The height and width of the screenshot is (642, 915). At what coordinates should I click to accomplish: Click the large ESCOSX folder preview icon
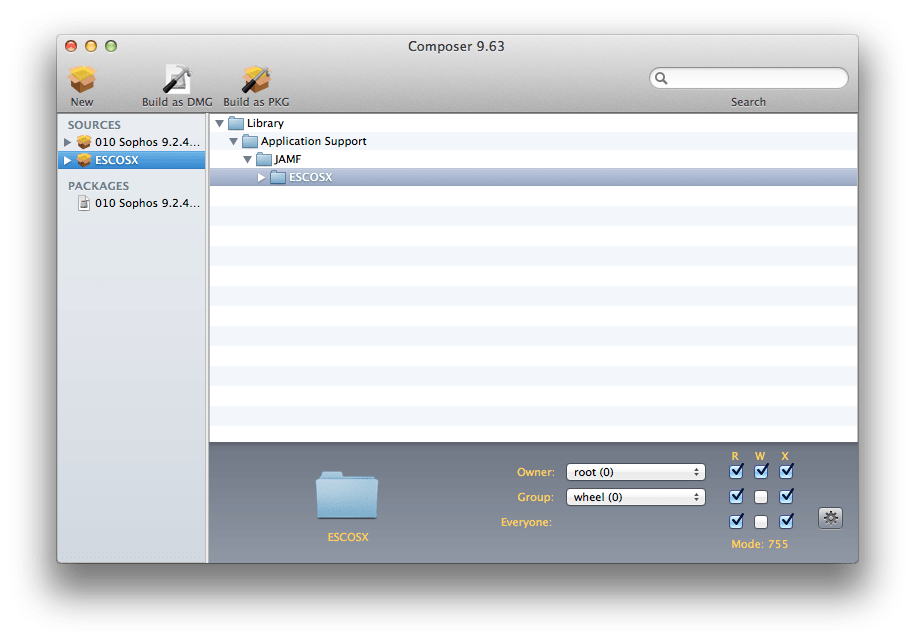point(347,495)
